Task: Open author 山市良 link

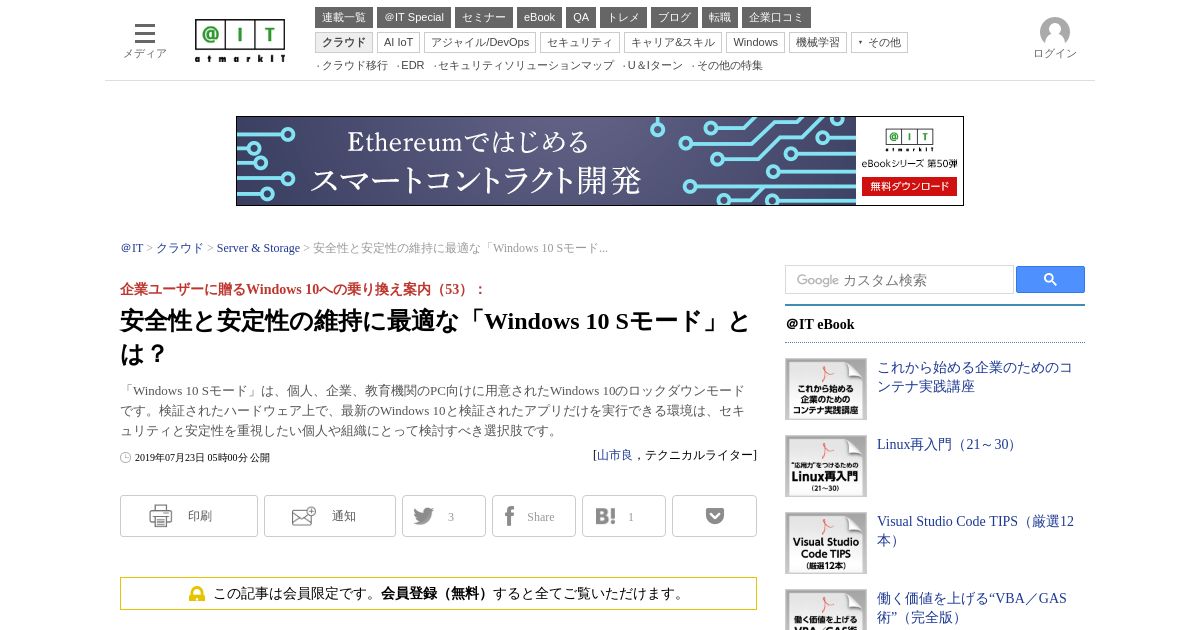Action: coord(615,455)
